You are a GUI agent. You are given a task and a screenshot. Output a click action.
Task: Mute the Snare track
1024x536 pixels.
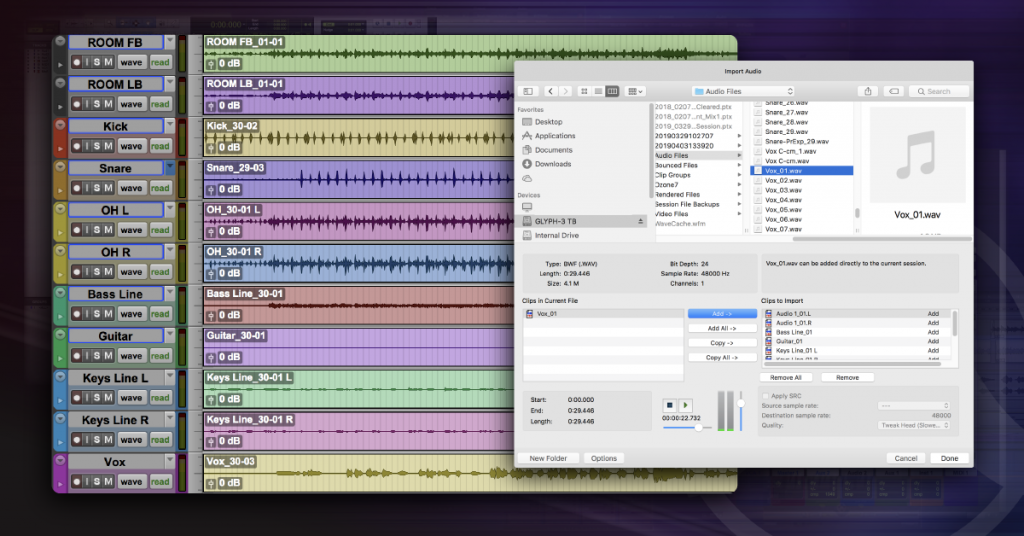[108, 188]
